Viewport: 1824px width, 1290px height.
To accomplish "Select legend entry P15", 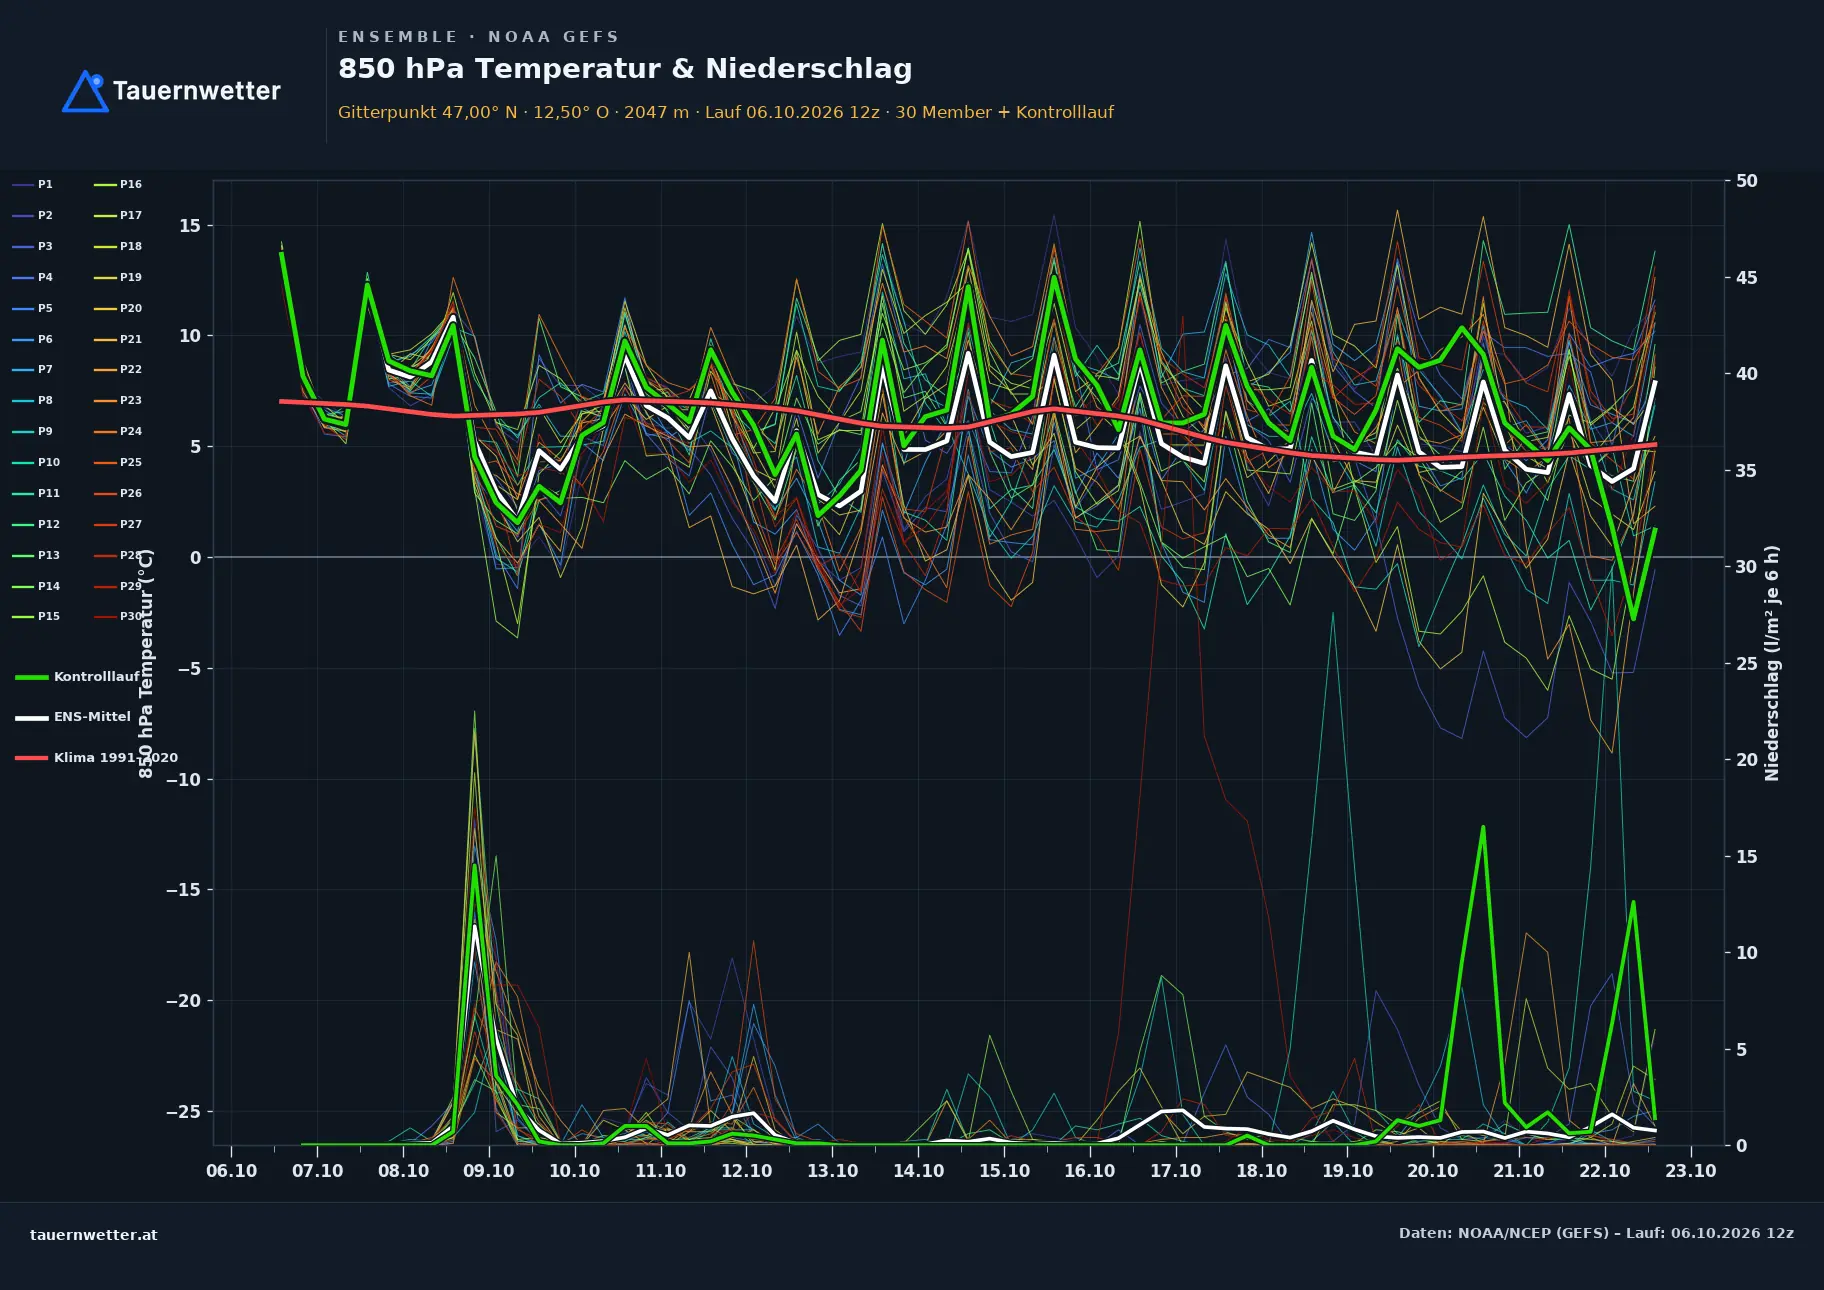I will 36,616.
